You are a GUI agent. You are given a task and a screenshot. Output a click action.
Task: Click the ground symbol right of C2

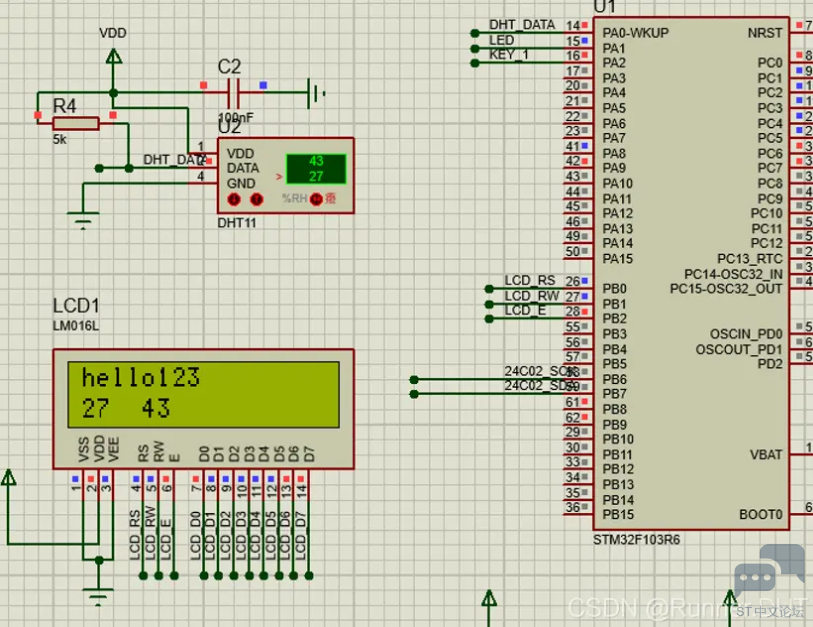(315, 93)
